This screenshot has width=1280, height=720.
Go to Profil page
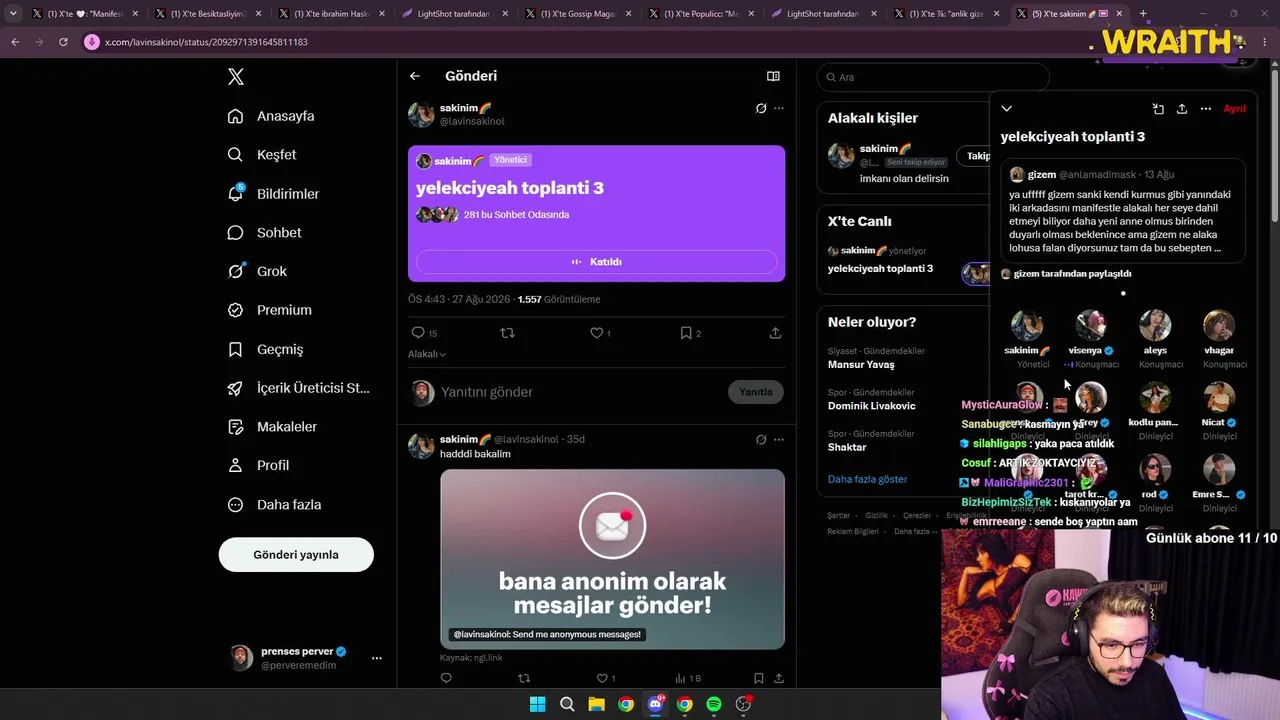258,466
